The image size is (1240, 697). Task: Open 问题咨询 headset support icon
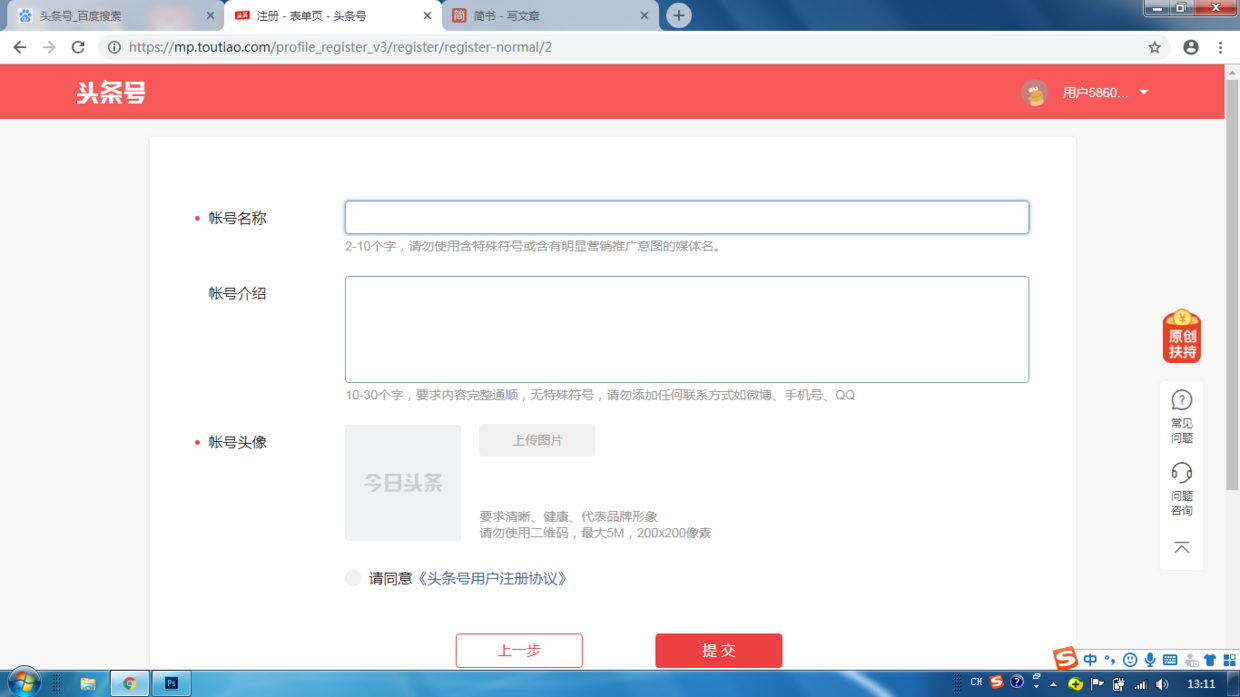(1181, 489)
